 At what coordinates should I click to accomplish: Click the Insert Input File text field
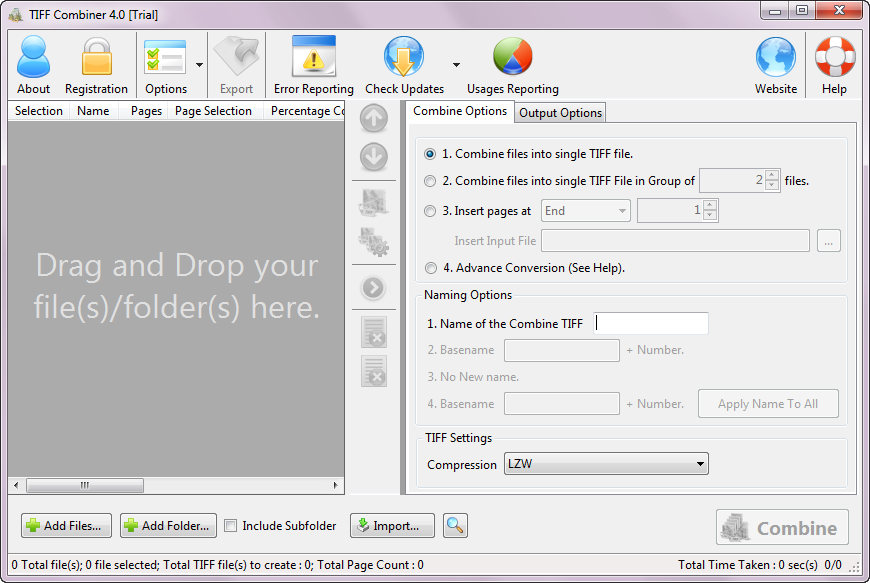pos(675,241)
